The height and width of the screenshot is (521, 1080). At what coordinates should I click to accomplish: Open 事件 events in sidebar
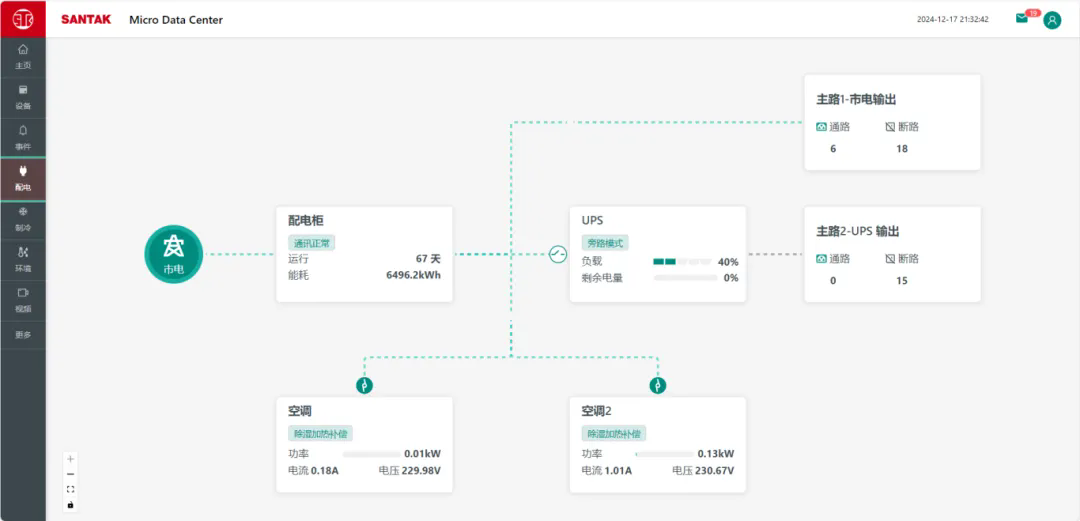pyautogui.click(x=23, y=137)
